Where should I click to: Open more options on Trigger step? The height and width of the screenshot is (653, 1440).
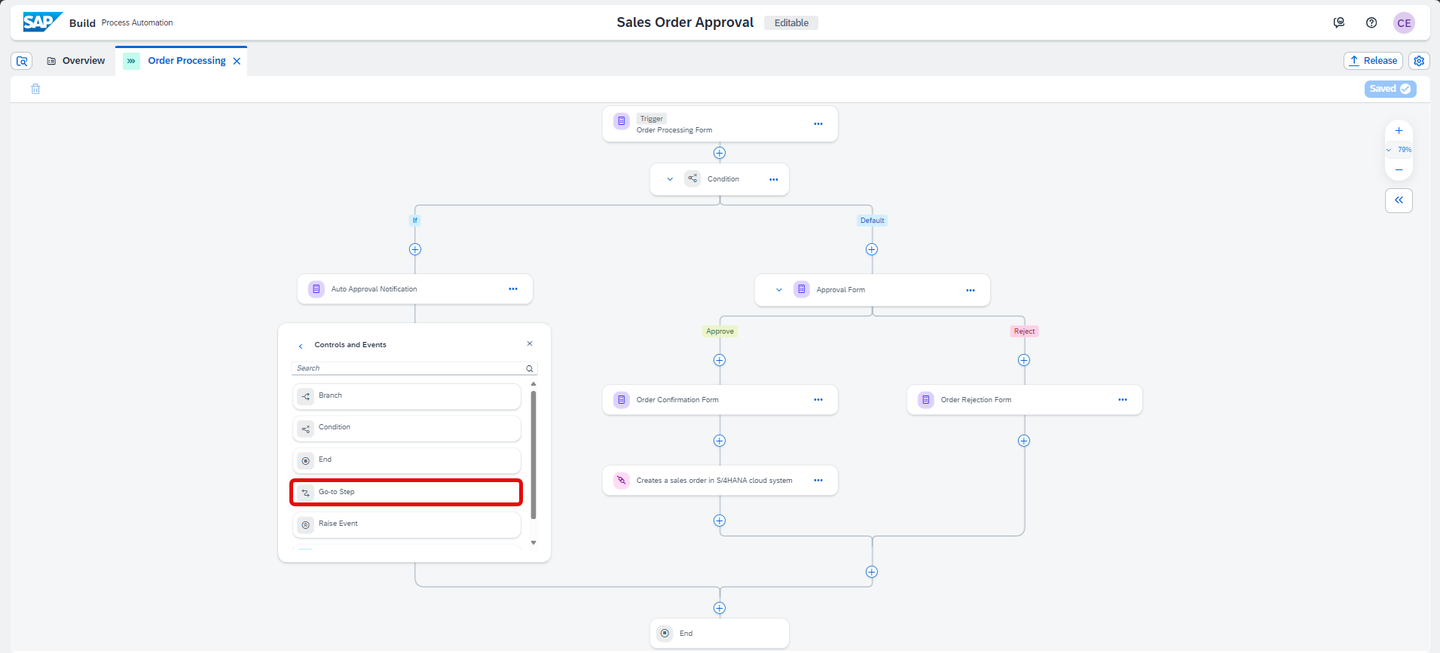click(818, 124)
